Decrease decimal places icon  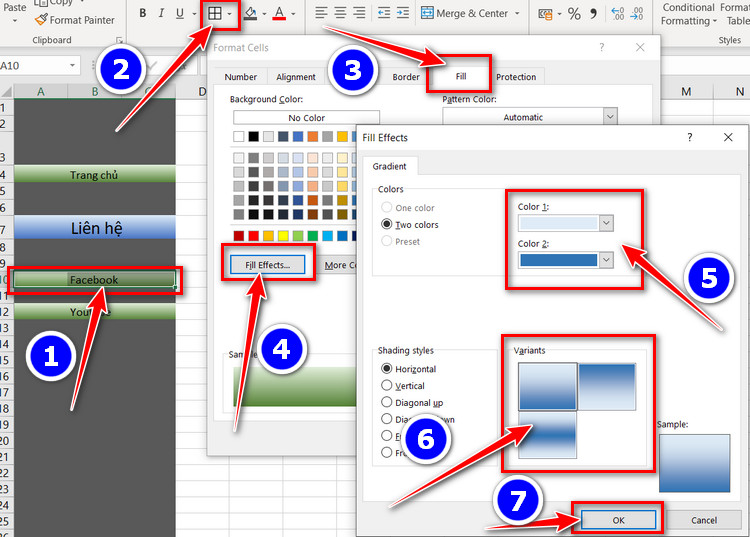click(637, 13)
